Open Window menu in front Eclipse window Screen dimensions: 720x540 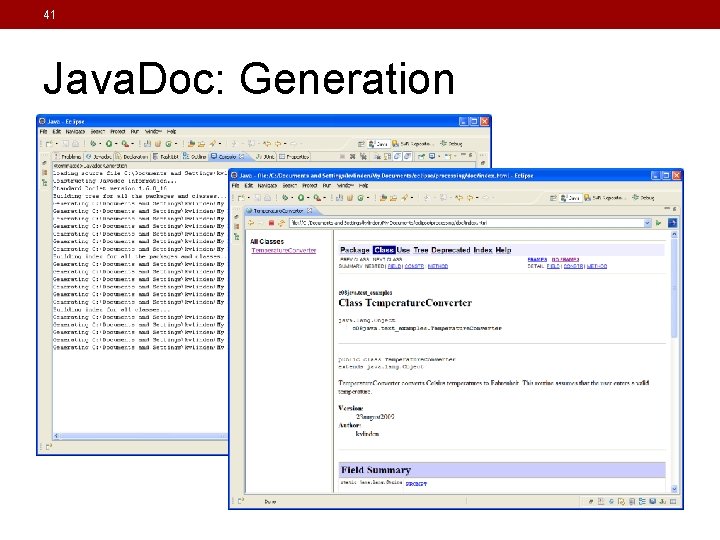pos(345,186)
